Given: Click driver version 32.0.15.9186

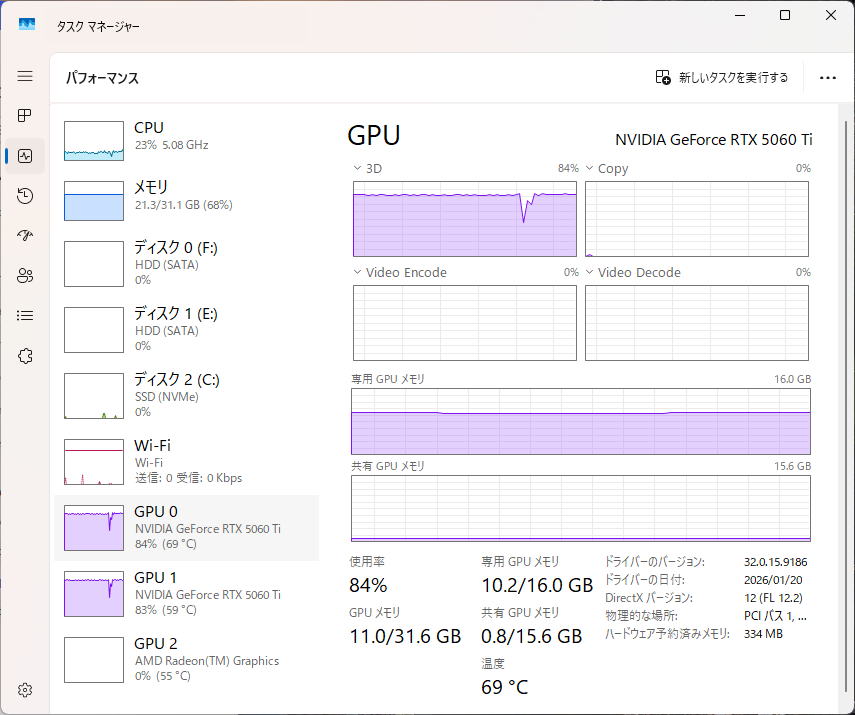Looking at the screenshot, I should coord(775,562).
